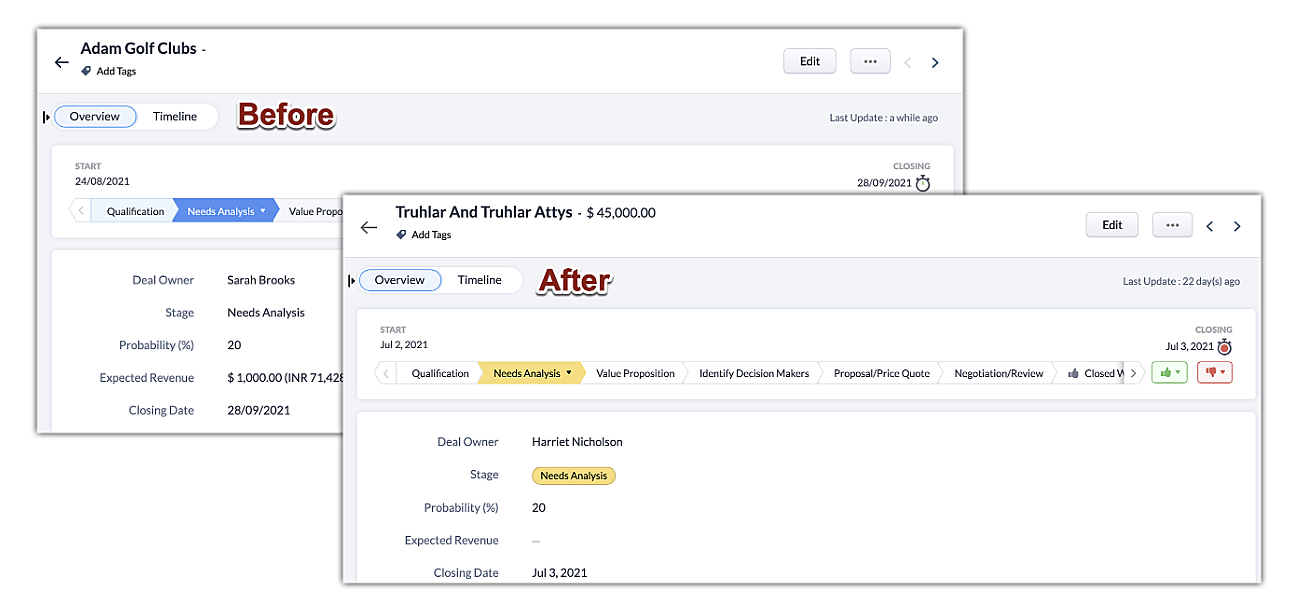This screenshot has height=600, width=1298.
Task: Click stopwatch icon next to 28/09/2021 closing
Action: [922, 183]
